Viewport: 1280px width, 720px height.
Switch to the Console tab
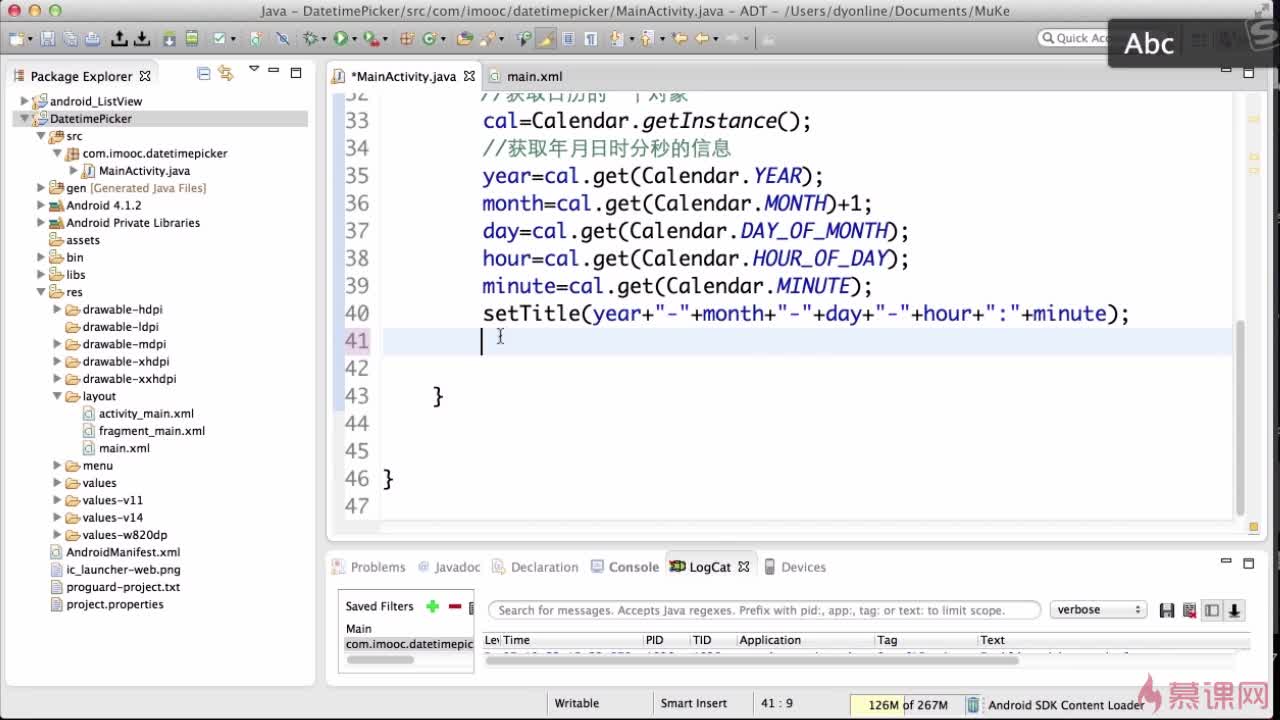[625, 567]
